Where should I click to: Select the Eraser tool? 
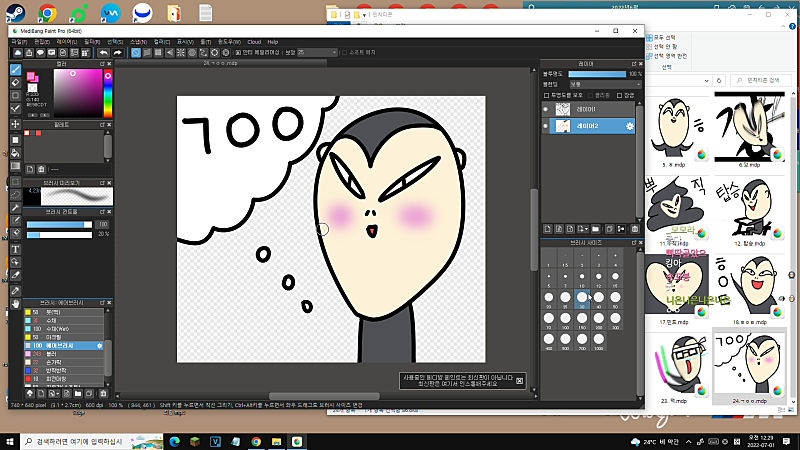[15, 83]
